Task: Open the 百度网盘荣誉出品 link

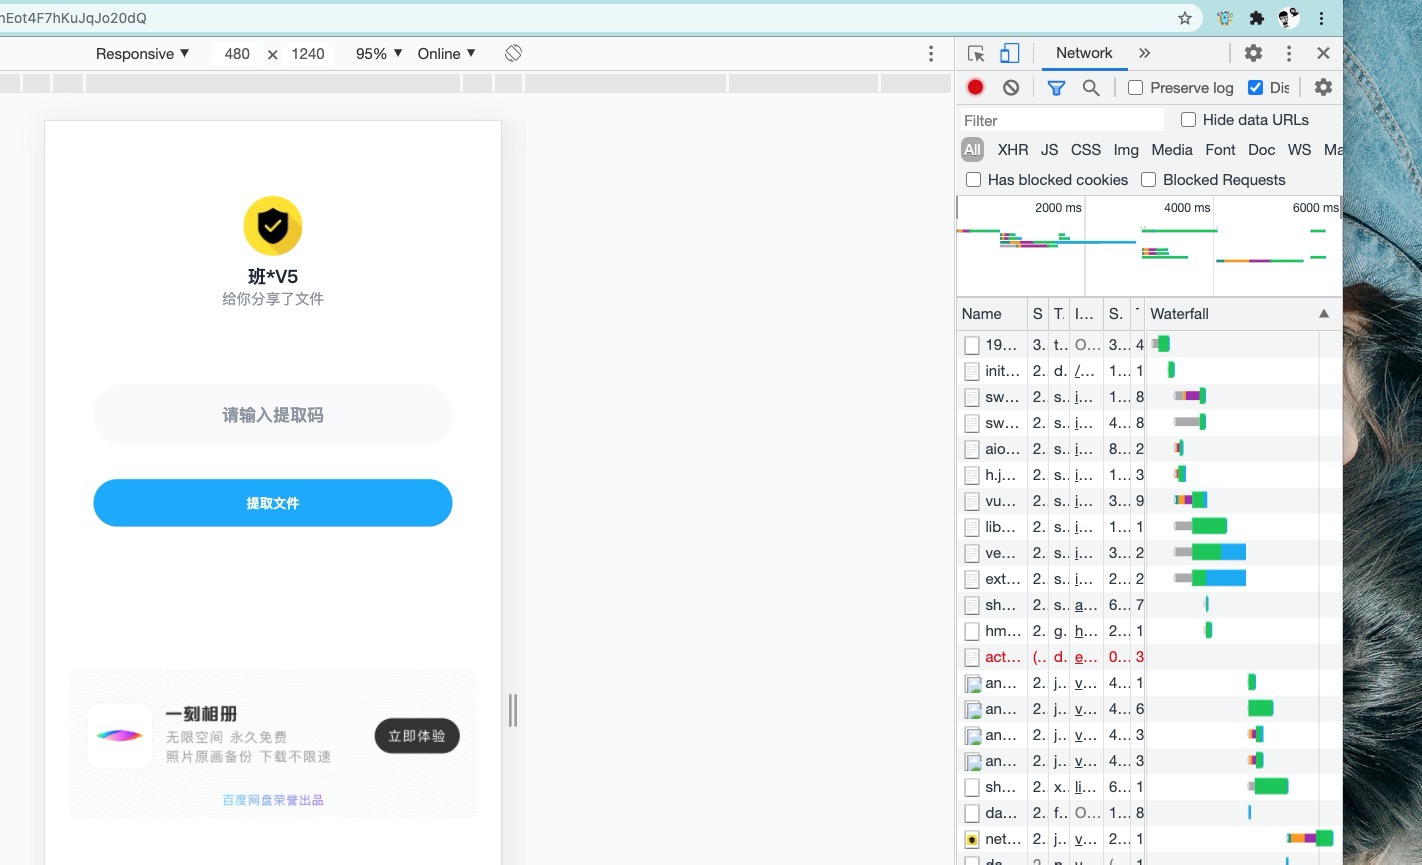Action: click(273, 800)
